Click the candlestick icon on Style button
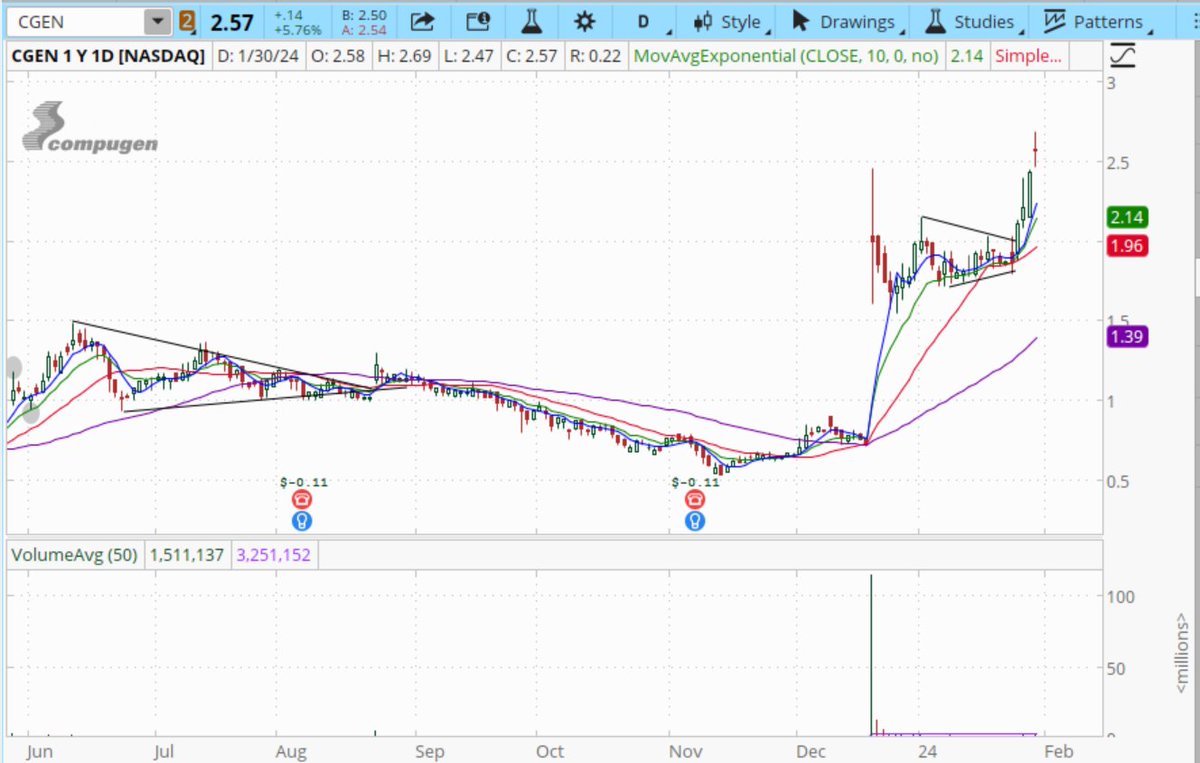This screenshot has height=763, width=1200. (703, 21)
